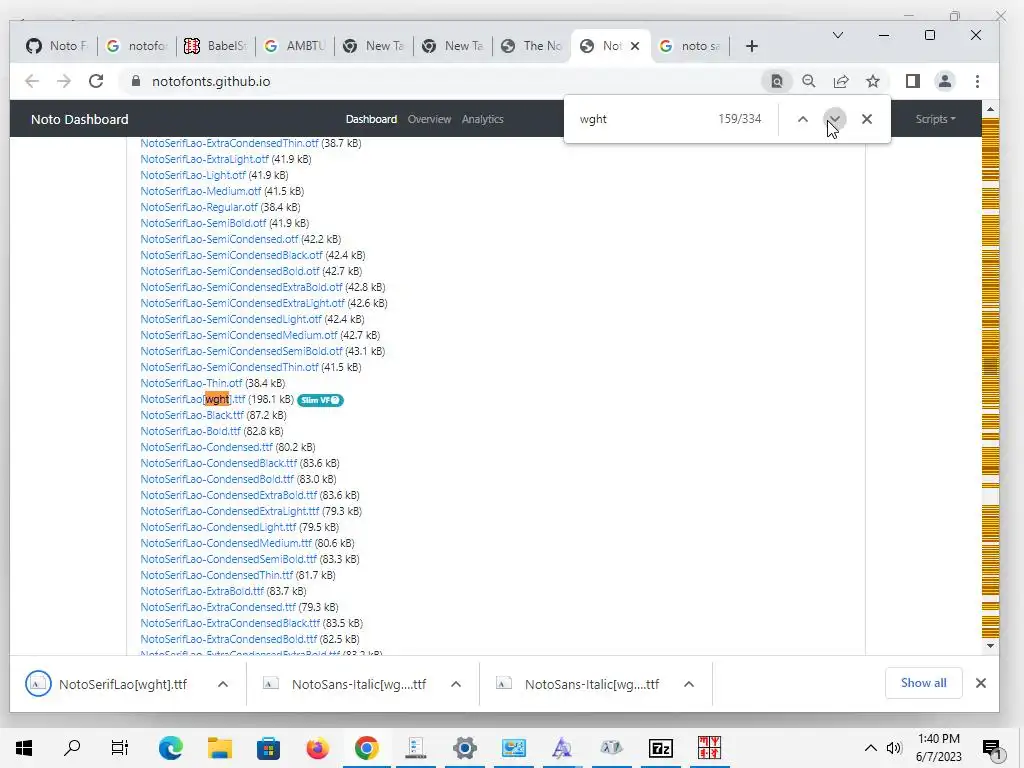Open NotoSerifLao-Medium.otf link
1024x768 pixels.
pyautogui.click(x=200, y=191)
